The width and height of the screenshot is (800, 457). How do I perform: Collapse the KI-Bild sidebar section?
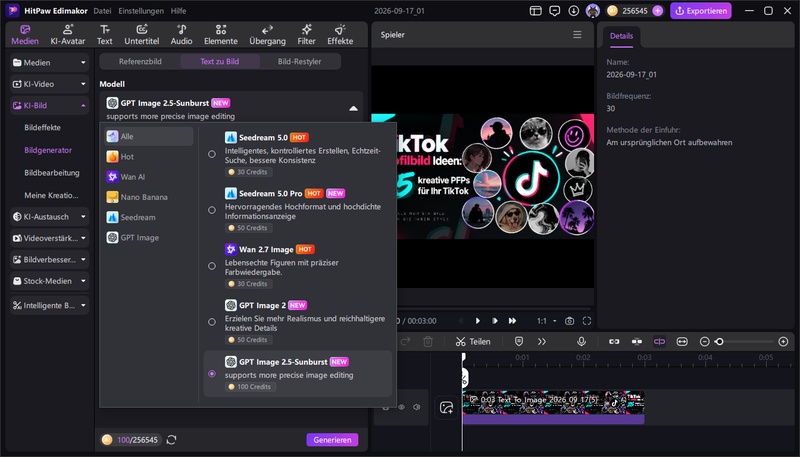pyautogui.click(x=49, y=105)
